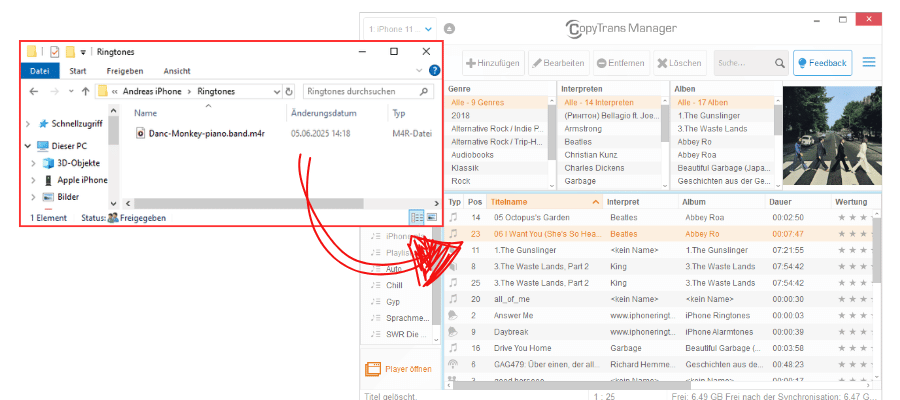Click the bell icon in the Daybreak row
This screenshot has height=400, width=900.
[x=453, y=332]
